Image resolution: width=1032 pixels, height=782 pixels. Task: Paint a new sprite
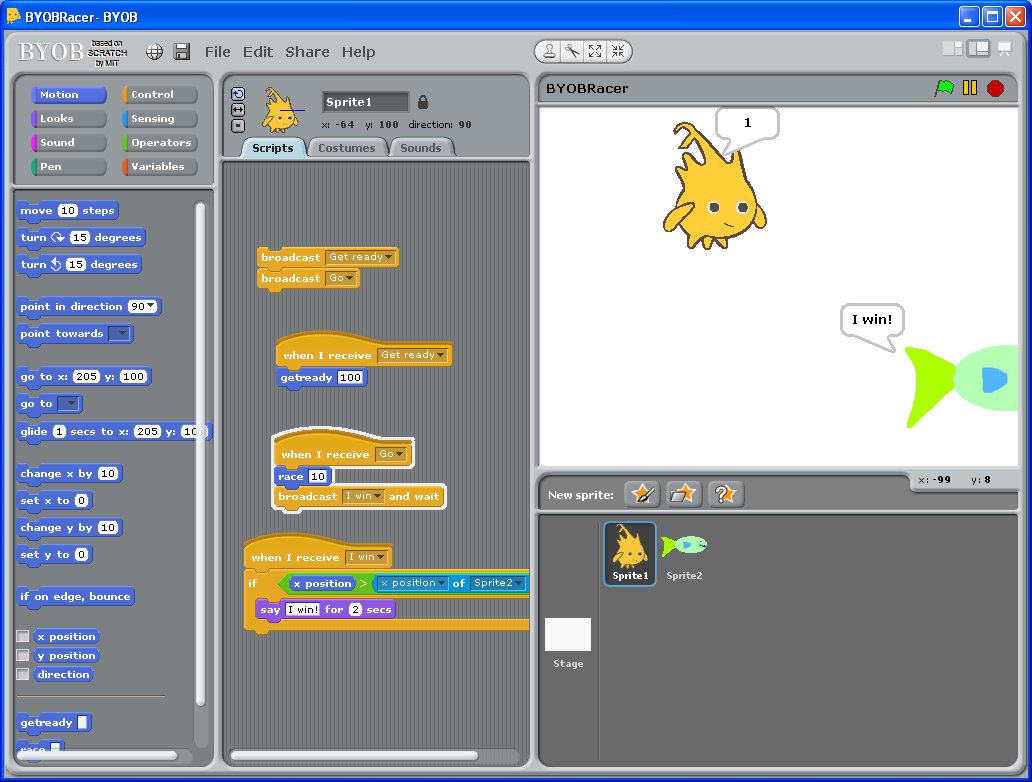click(642, 494)
